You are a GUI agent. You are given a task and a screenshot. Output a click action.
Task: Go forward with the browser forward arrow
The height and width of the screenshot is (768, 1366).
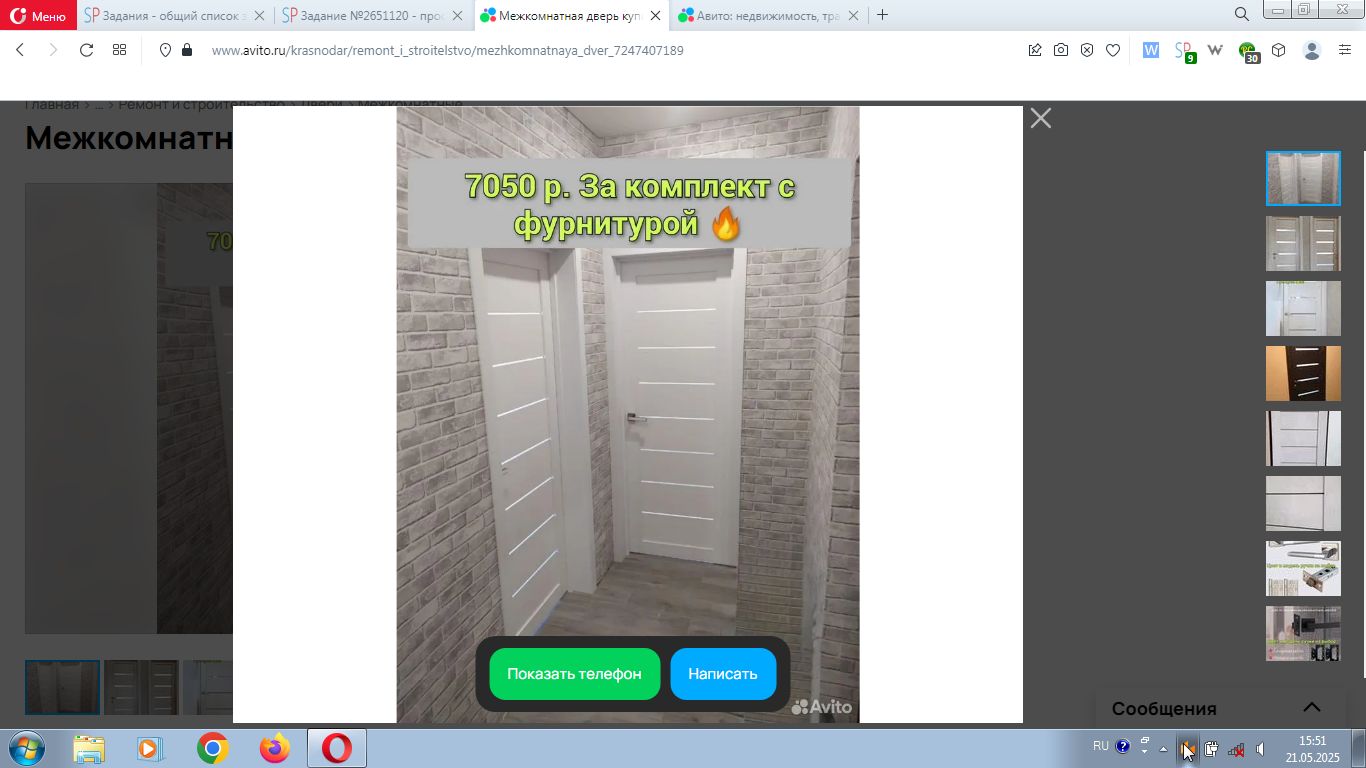point(54,50)
